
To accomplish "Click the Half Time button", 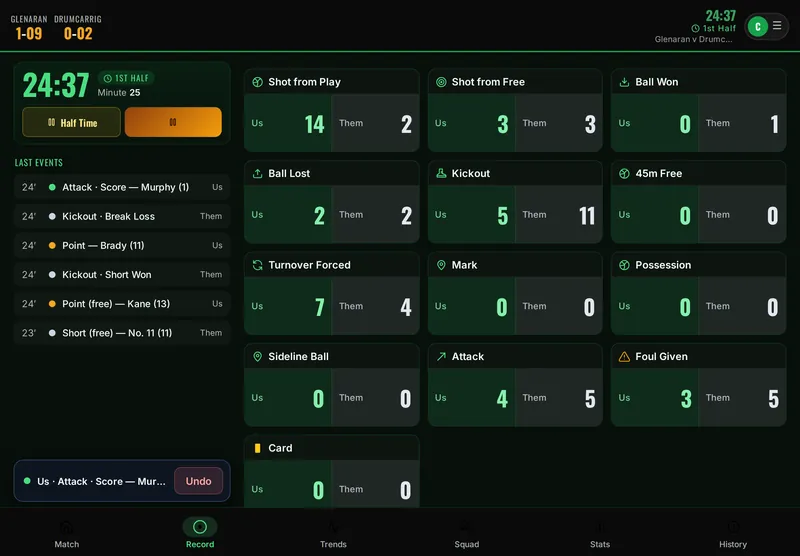I will pyautogui.click(x=71, y=122).
